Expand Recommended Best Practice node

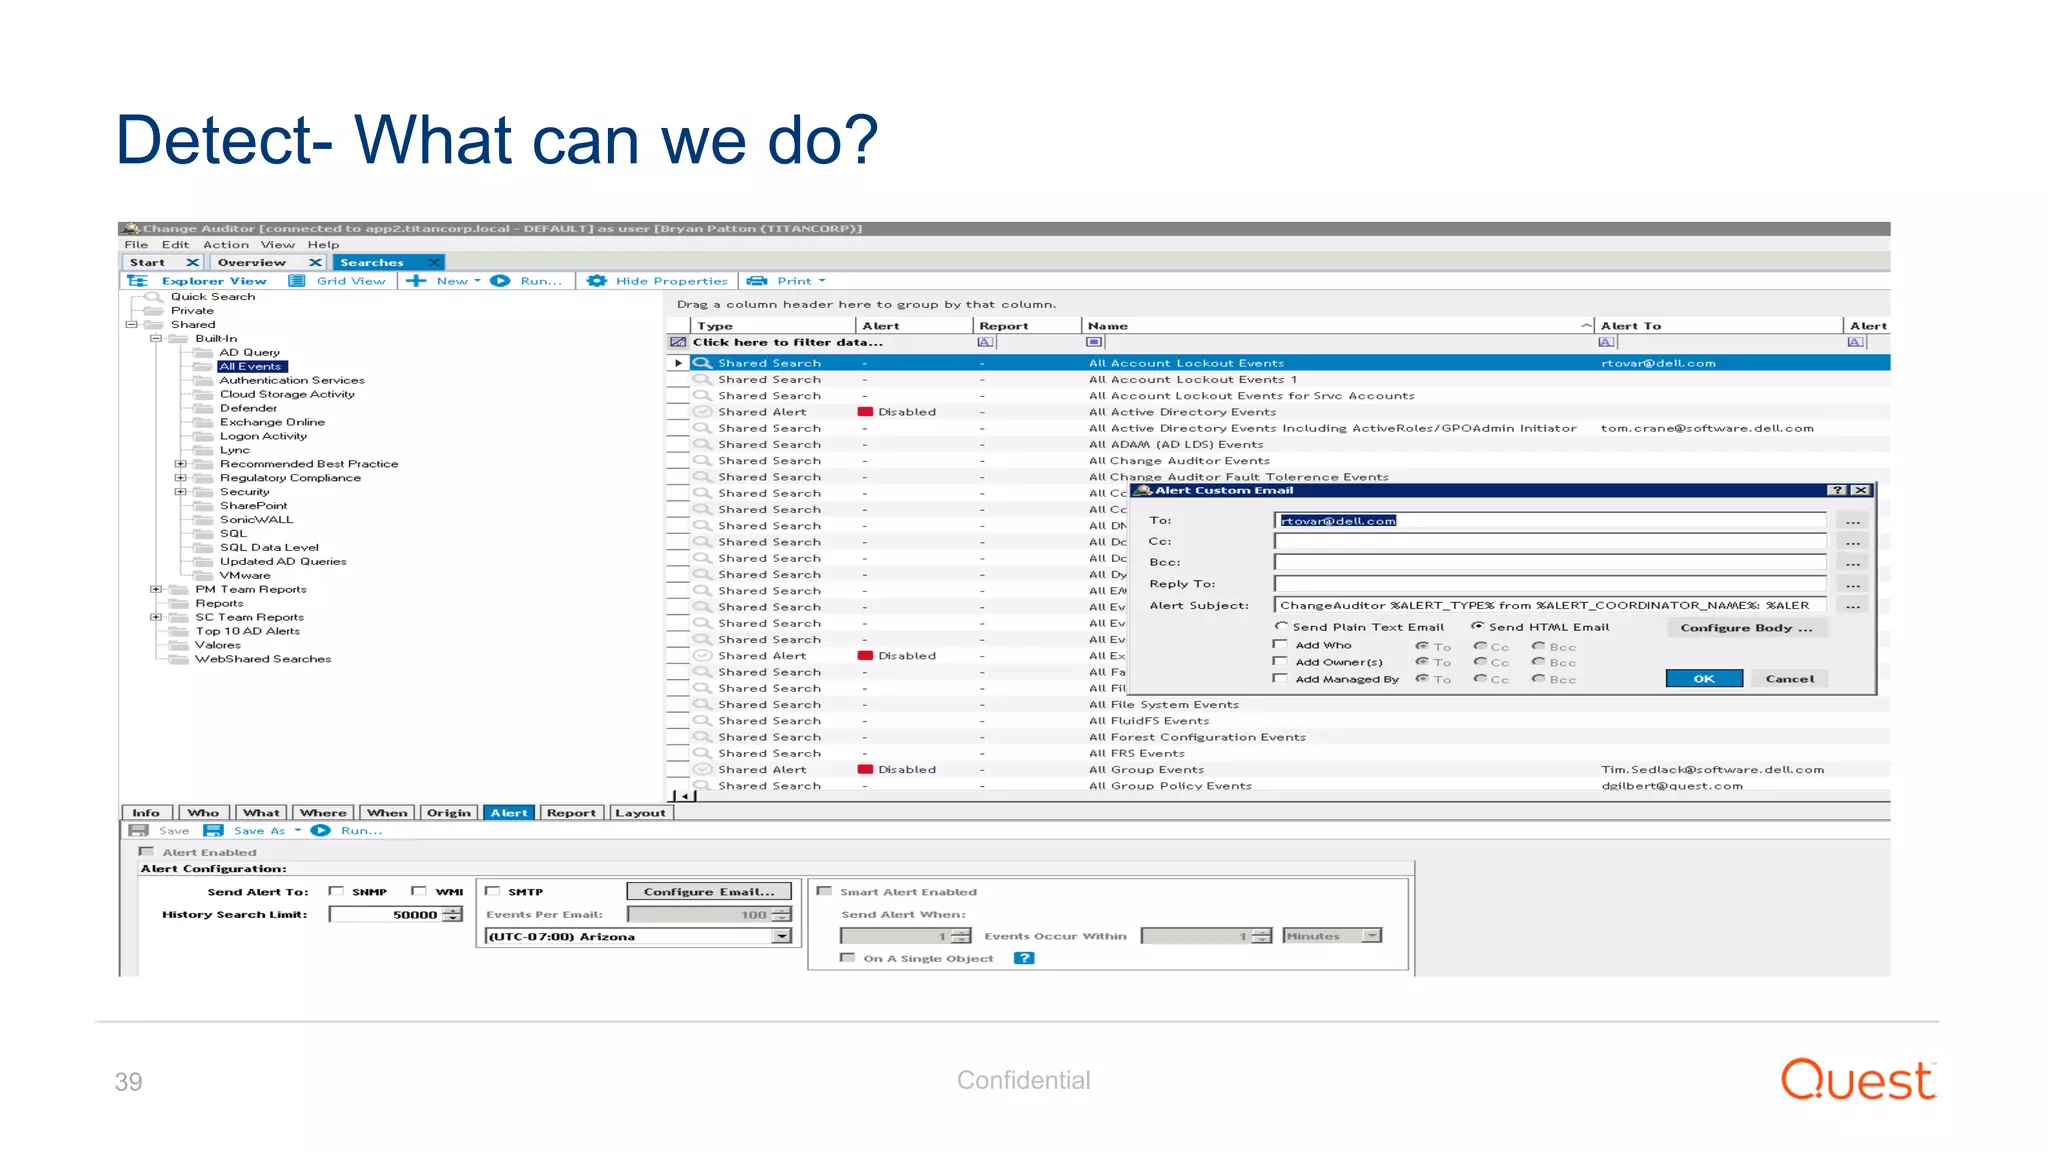tap(181, 464)
